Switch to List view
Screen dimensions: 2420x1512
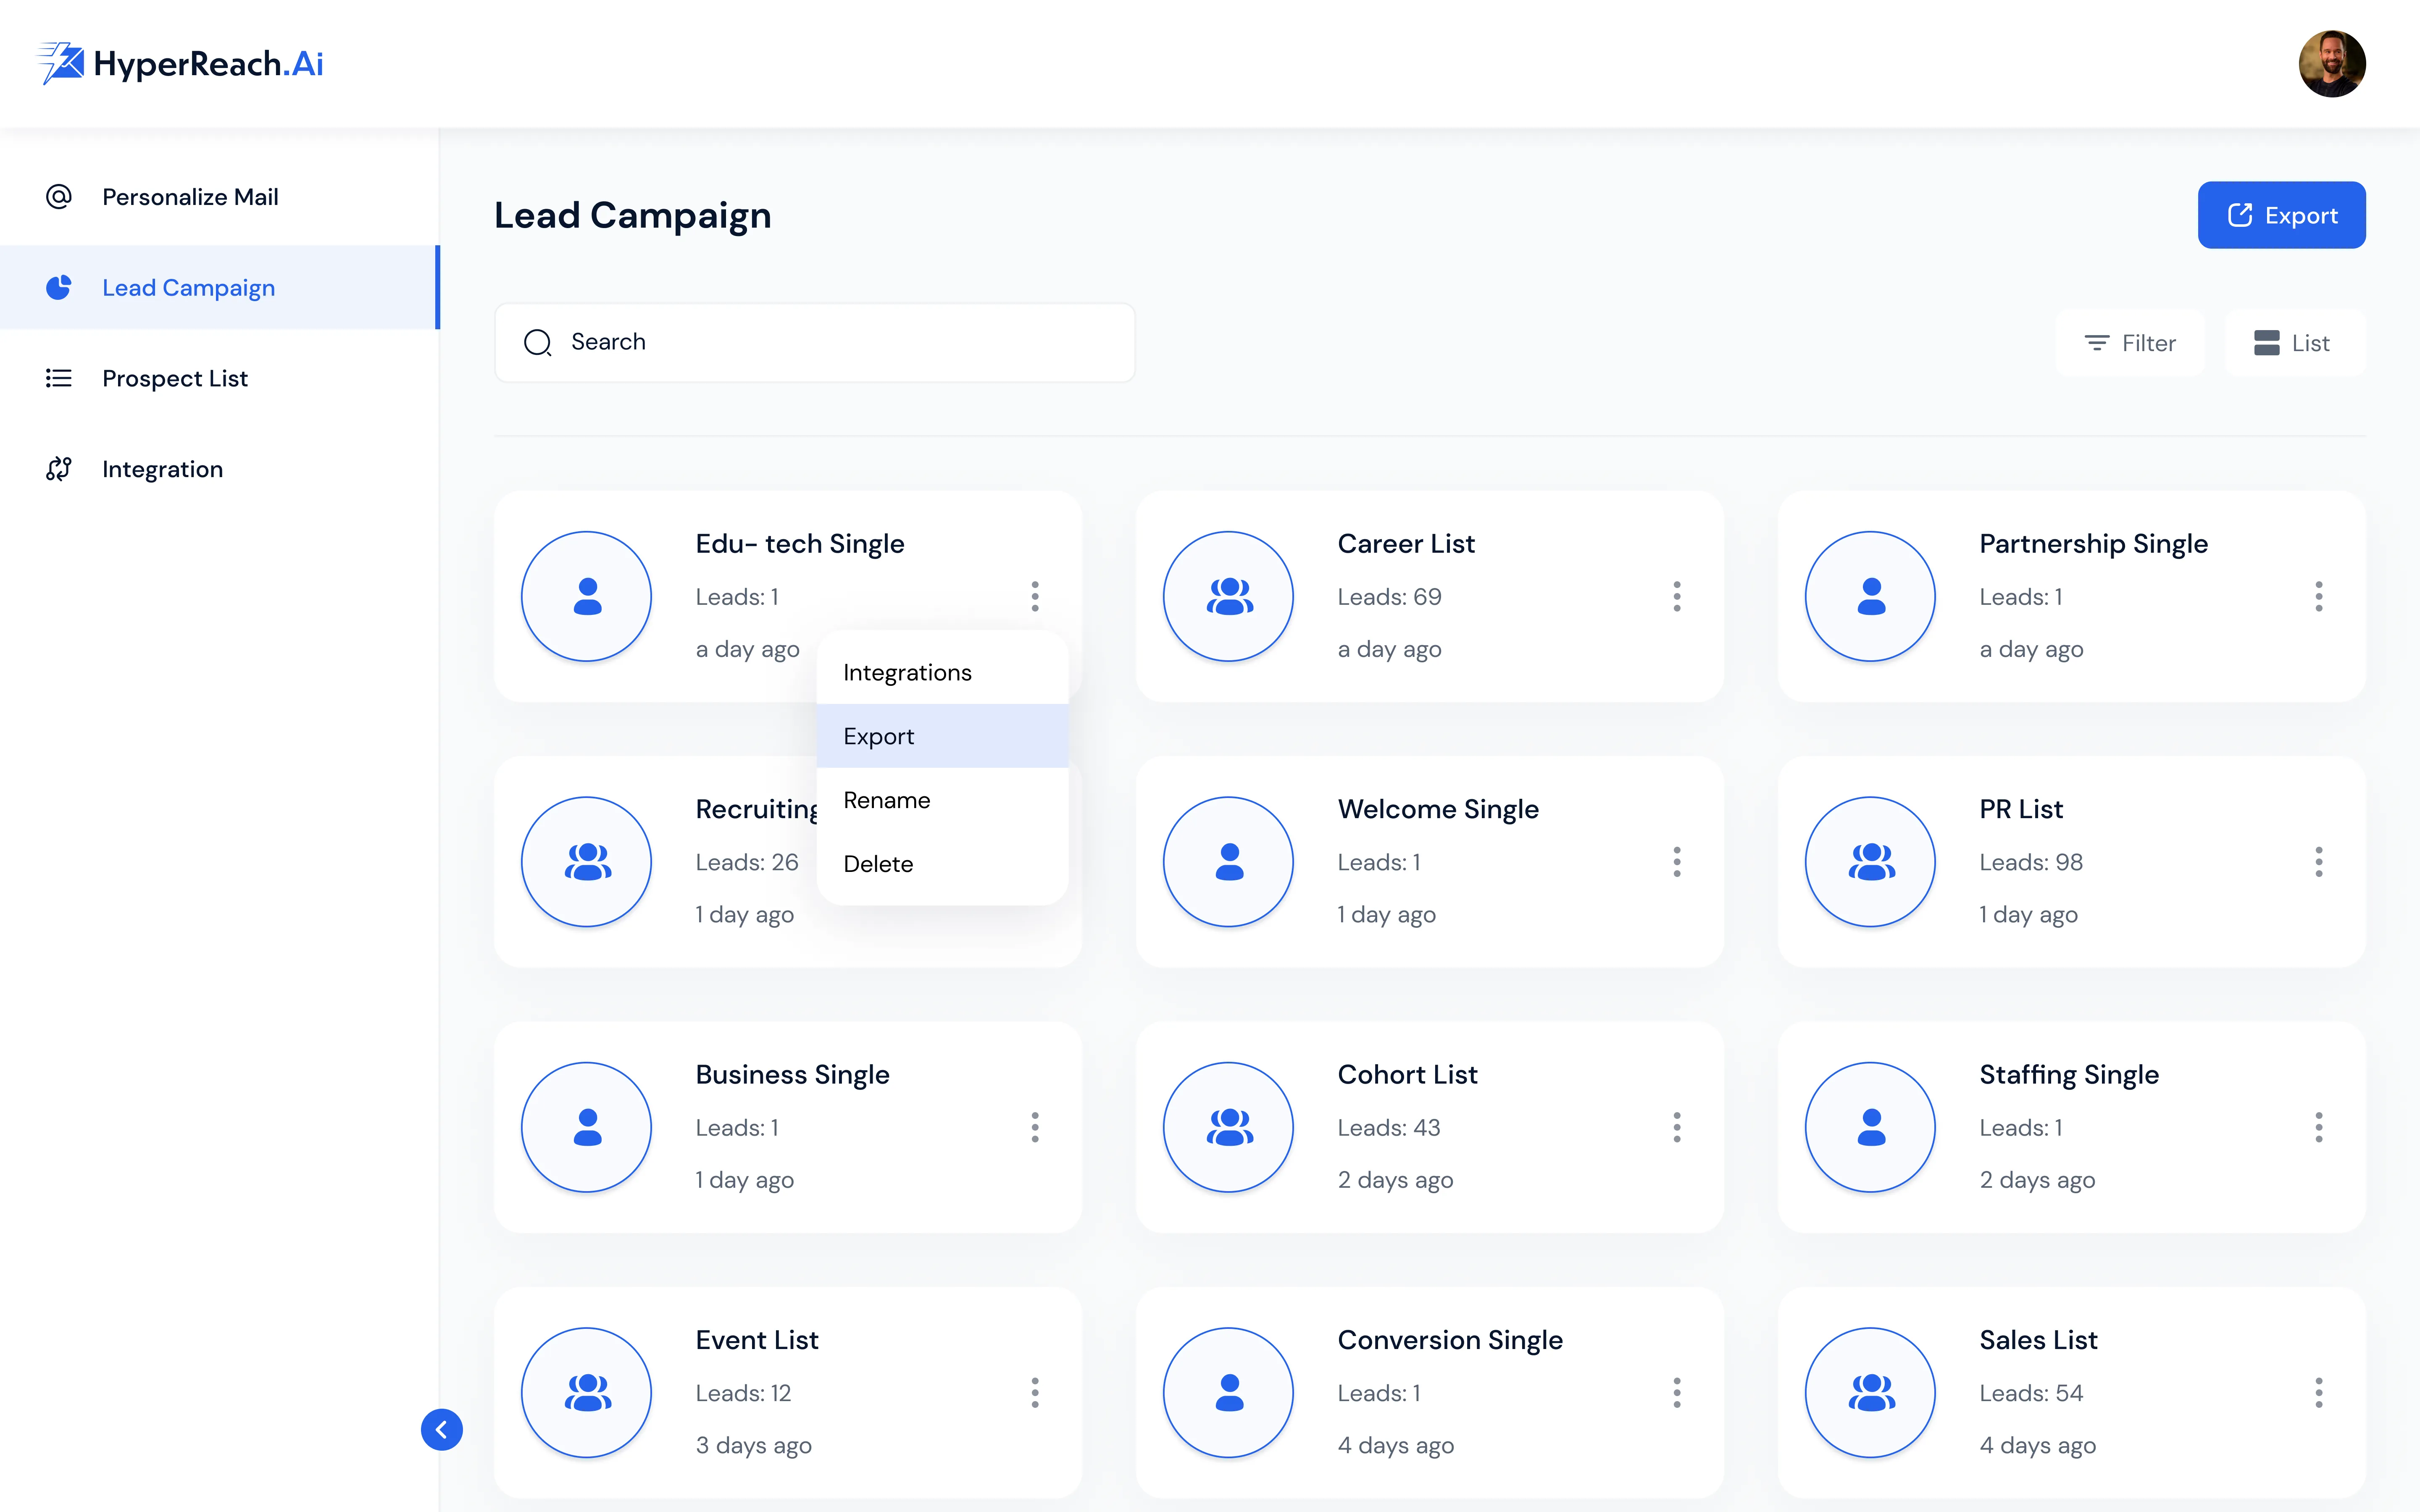coord(2294,343)
